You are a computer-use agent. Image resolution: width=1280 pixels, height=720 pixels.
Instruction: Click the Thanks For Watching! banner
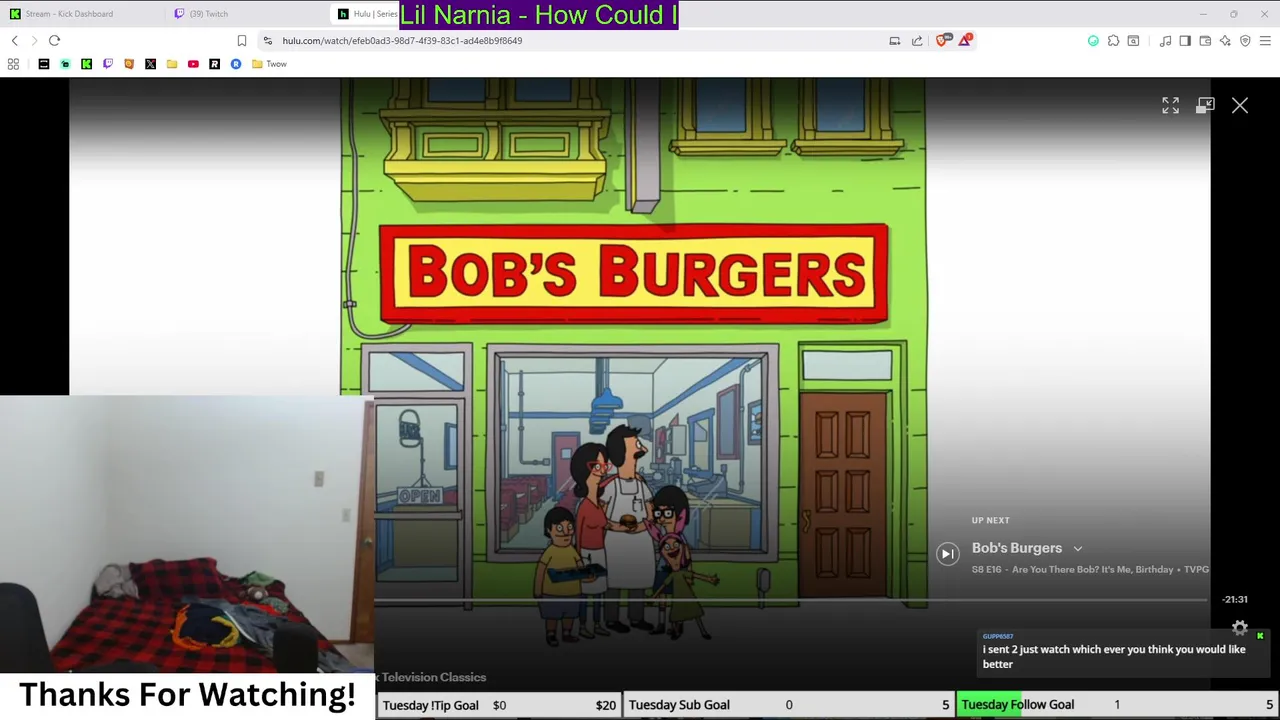point(187,695)
